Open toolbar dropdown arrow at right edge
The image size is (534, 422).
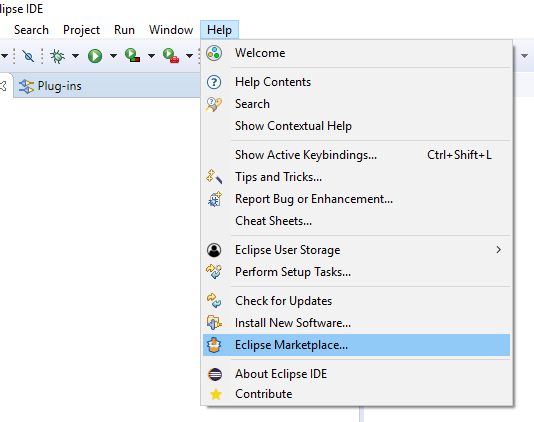(524, 56)
